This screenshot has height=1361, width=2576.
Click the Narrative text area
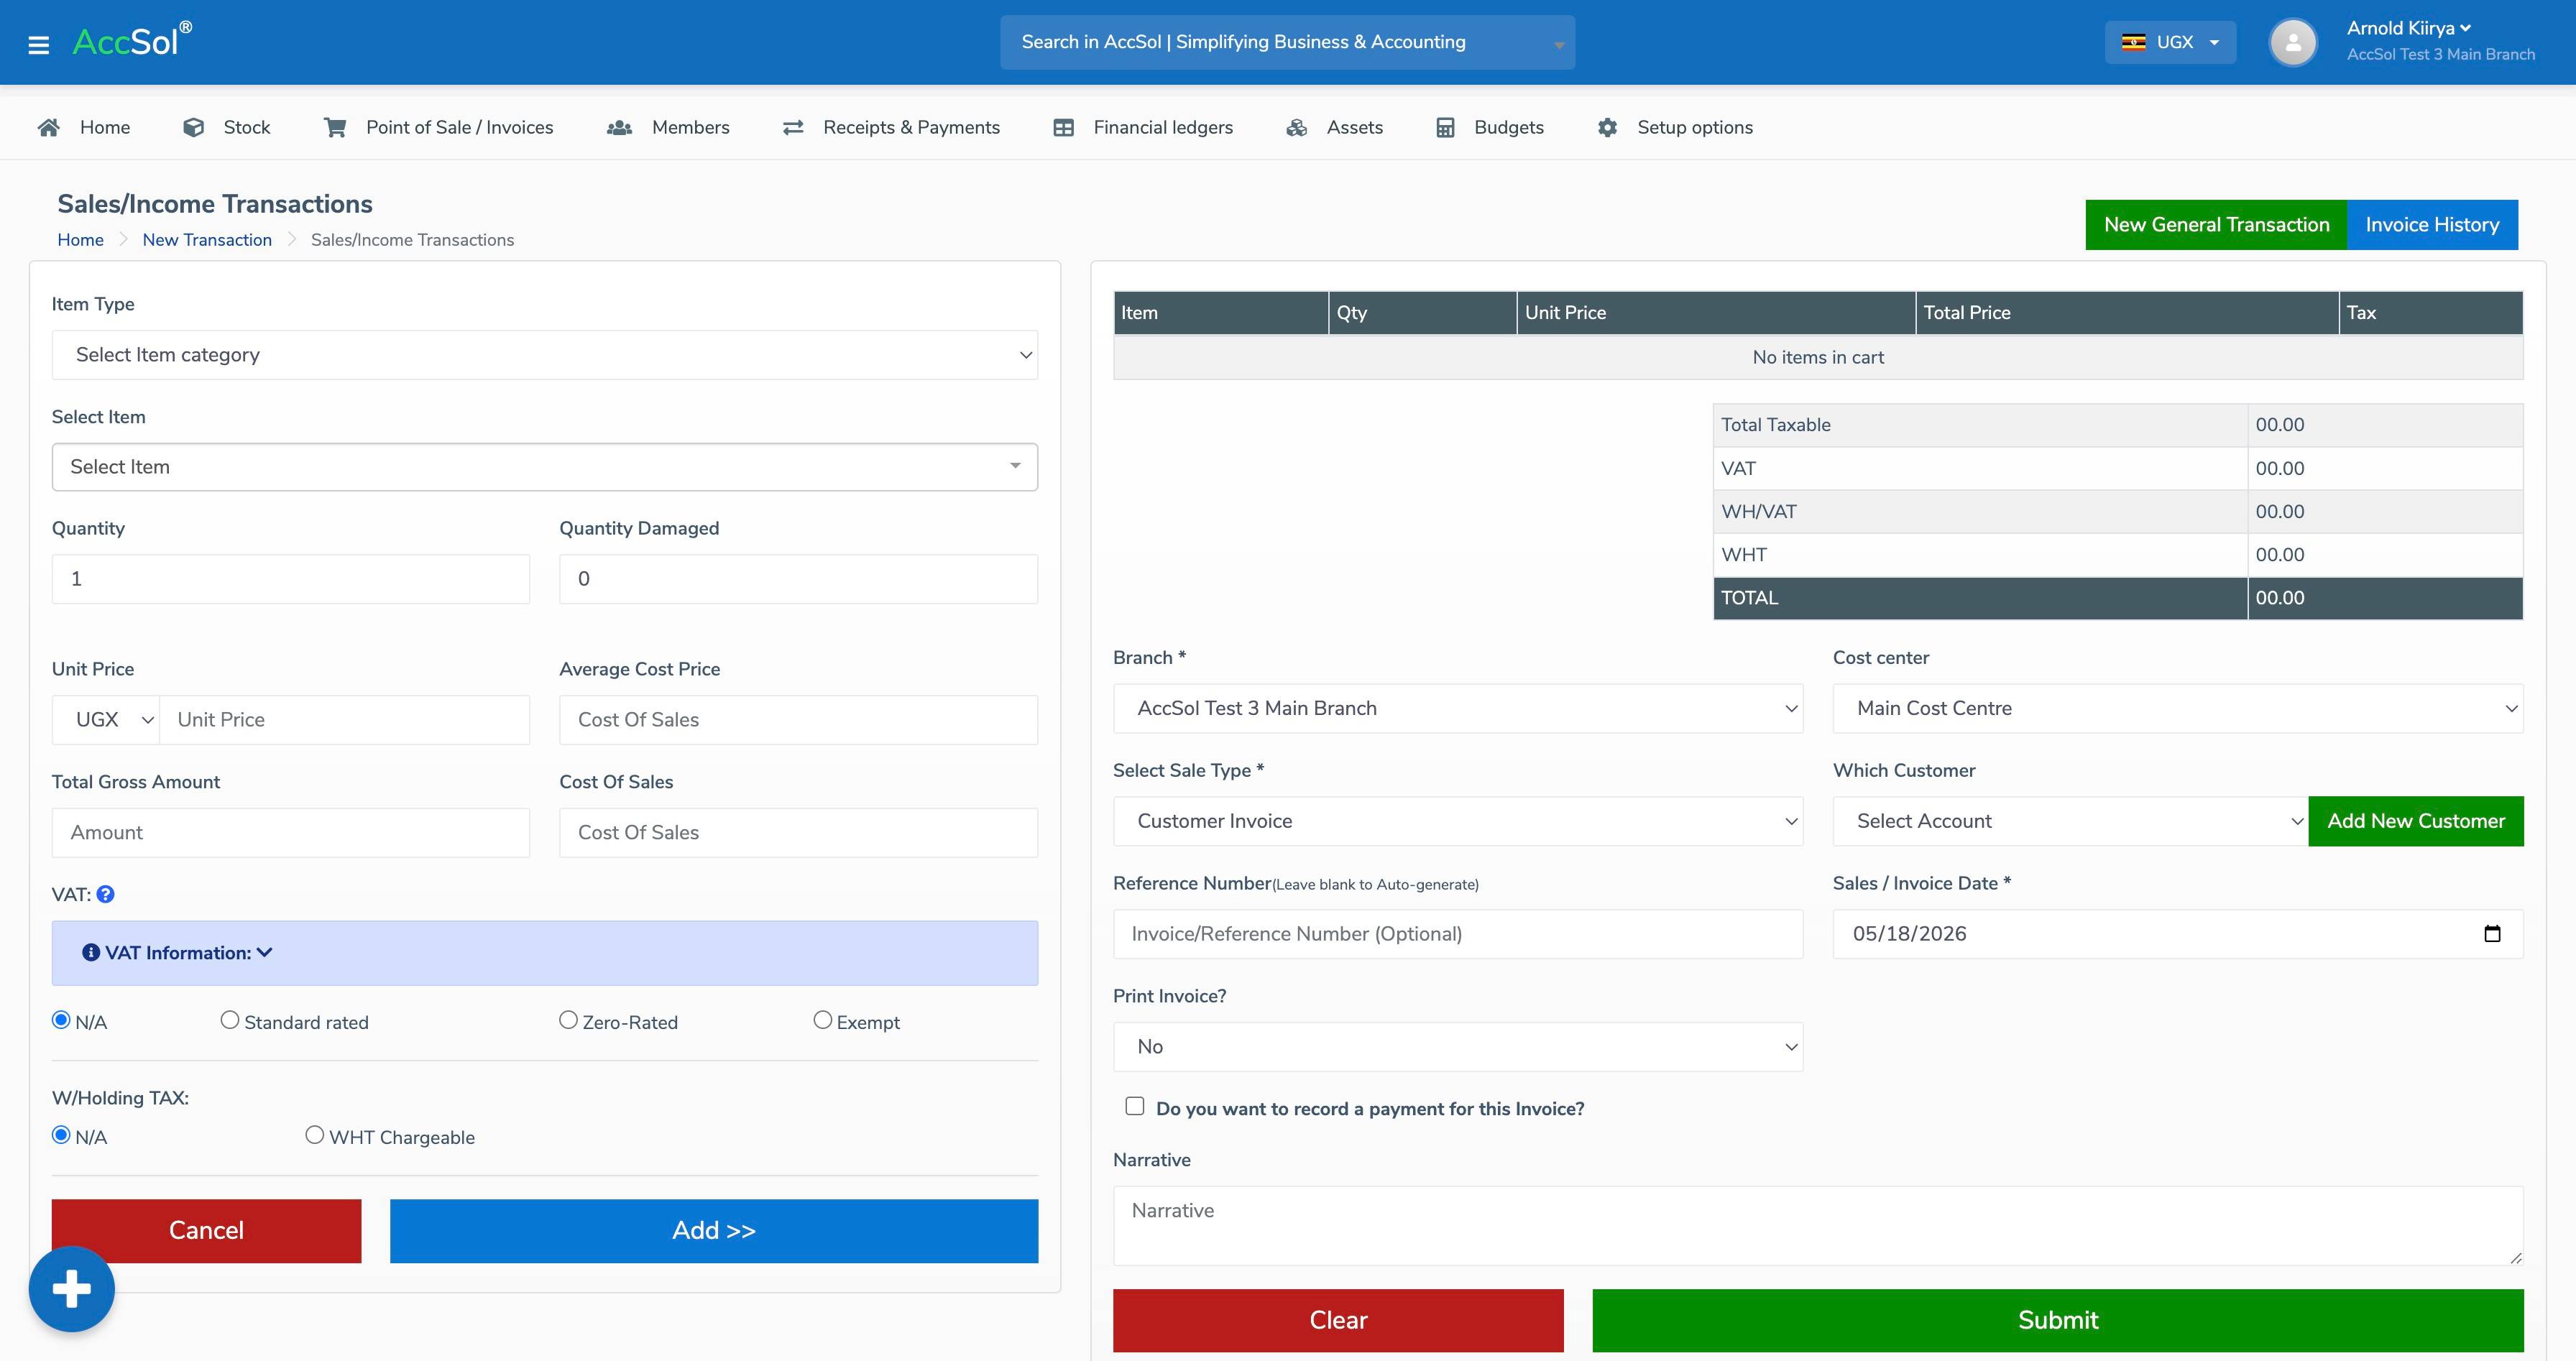coord(1818,1226)
